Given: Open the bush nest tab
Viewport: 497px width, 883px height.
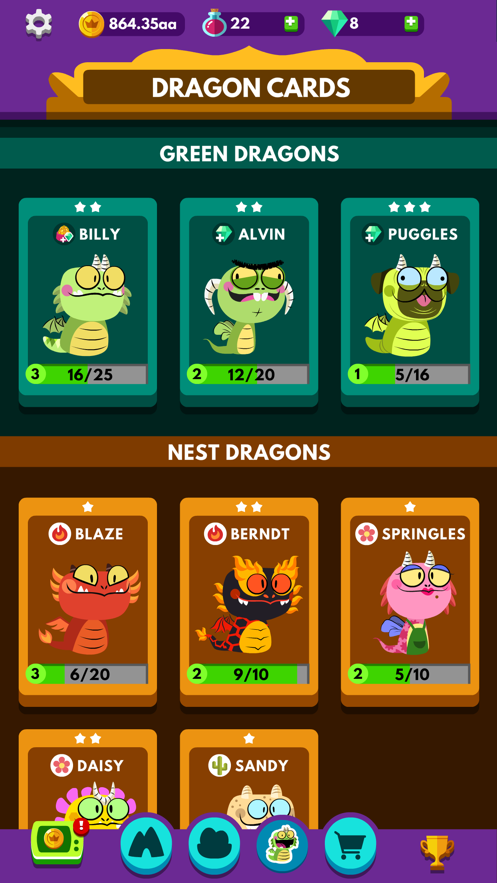Looking at the screenshot, I should [x=214, y=845].
